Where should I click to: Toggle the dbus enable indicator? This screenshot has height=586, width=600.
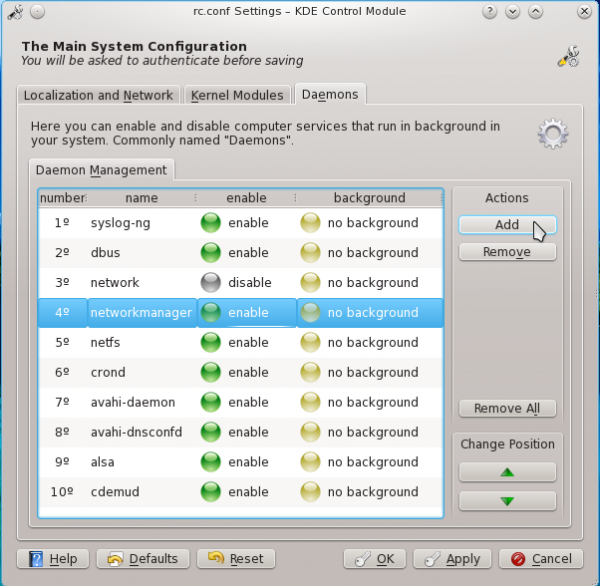tap(210, 253)
